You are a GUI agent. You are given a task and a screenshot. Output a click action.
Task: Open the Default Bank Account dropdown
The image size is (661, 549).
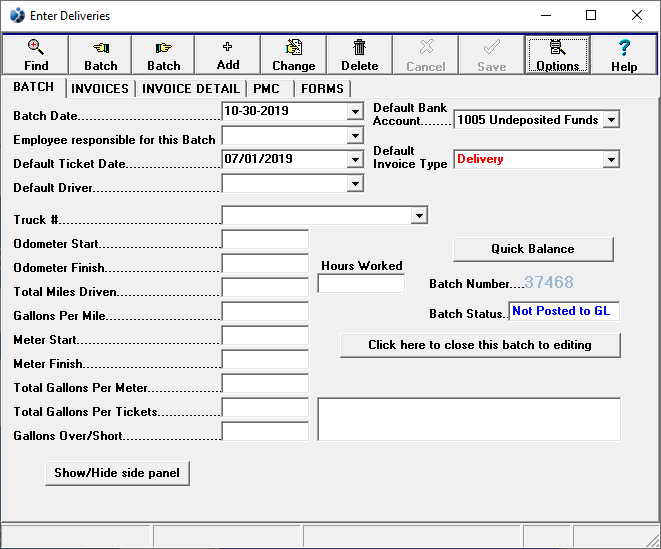tap(611, 120)
